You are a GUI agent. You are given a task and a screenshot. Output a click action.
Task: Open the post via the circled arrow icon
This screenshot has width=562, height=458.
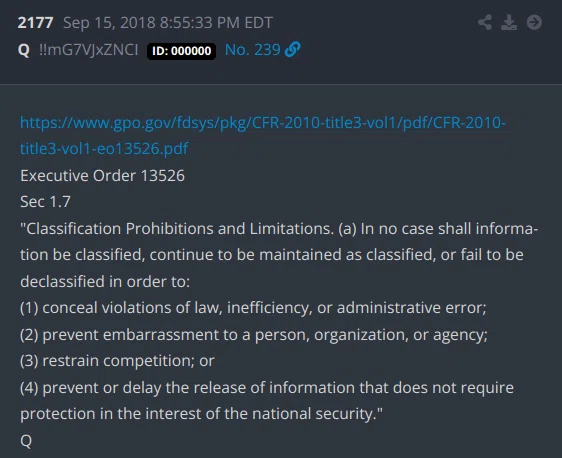coord(534,22)
